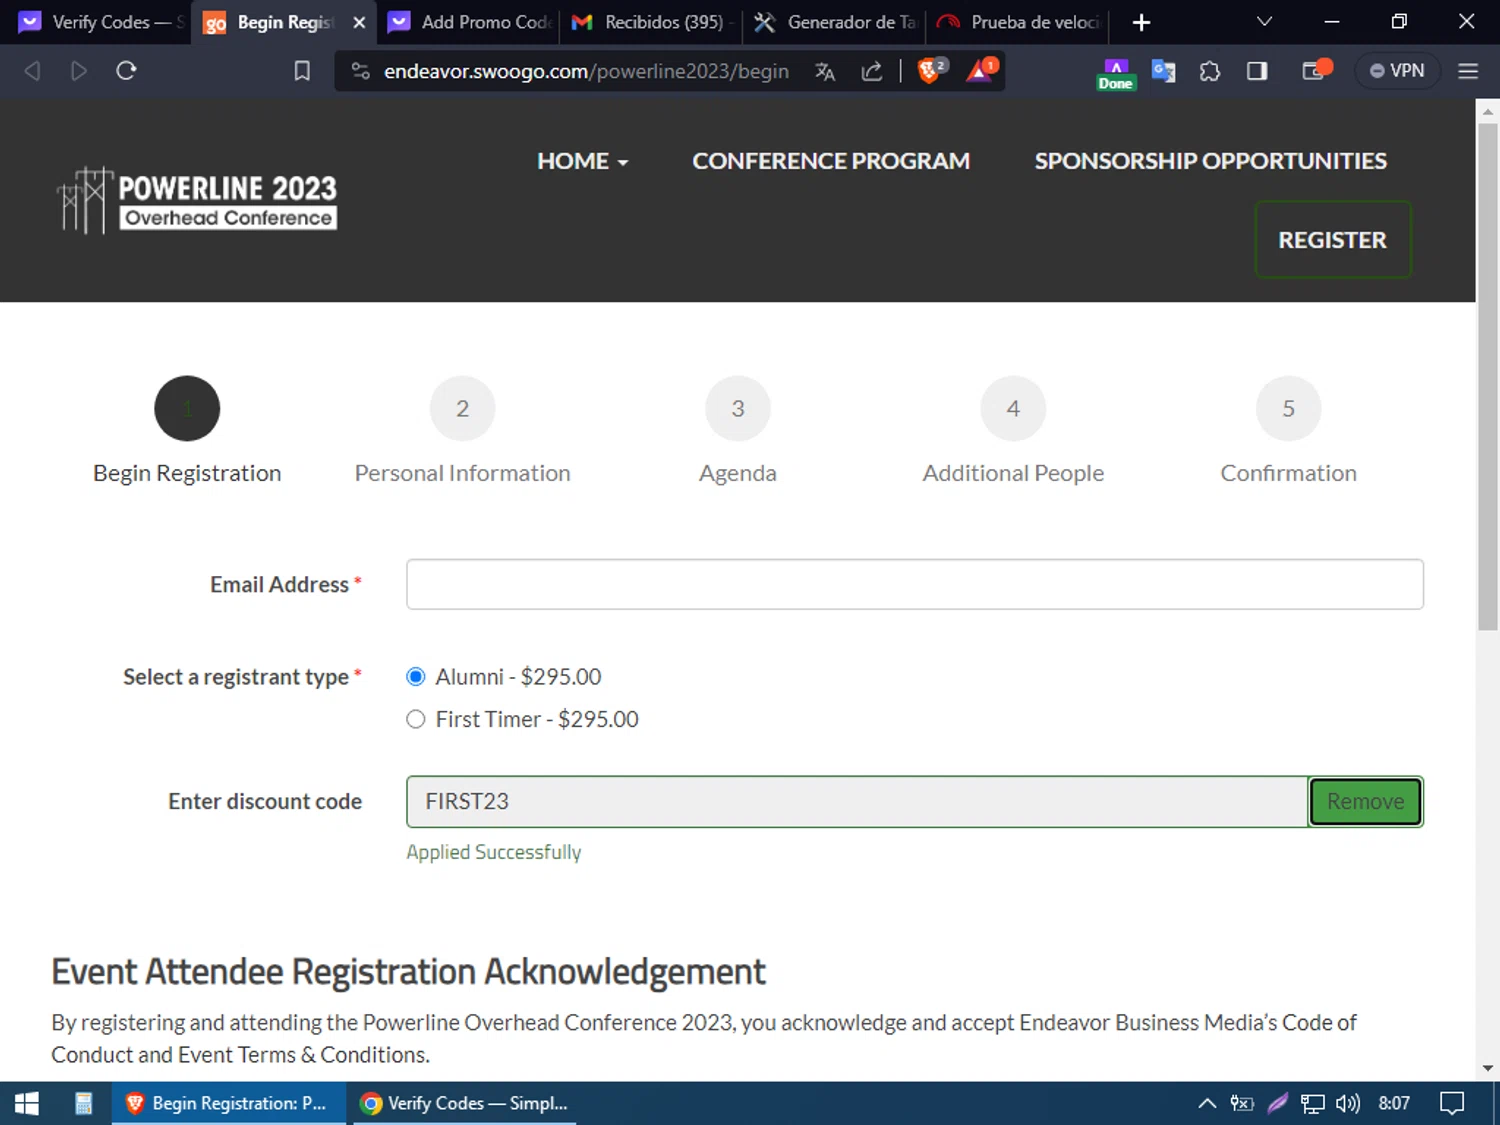Switch to the Add Promo Code tab
This screenshot has height=1125, width=1500.
(x=470, y=22)
